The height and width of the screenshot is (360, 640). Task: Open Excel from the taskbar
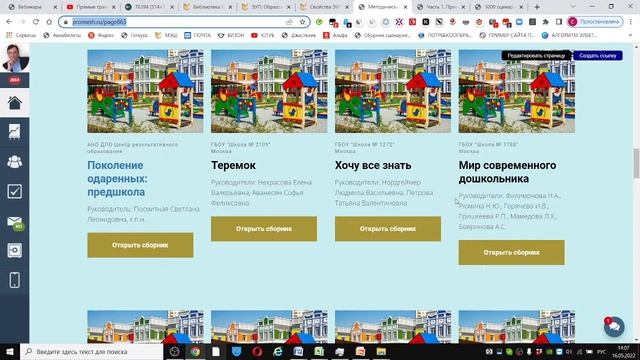319,351
